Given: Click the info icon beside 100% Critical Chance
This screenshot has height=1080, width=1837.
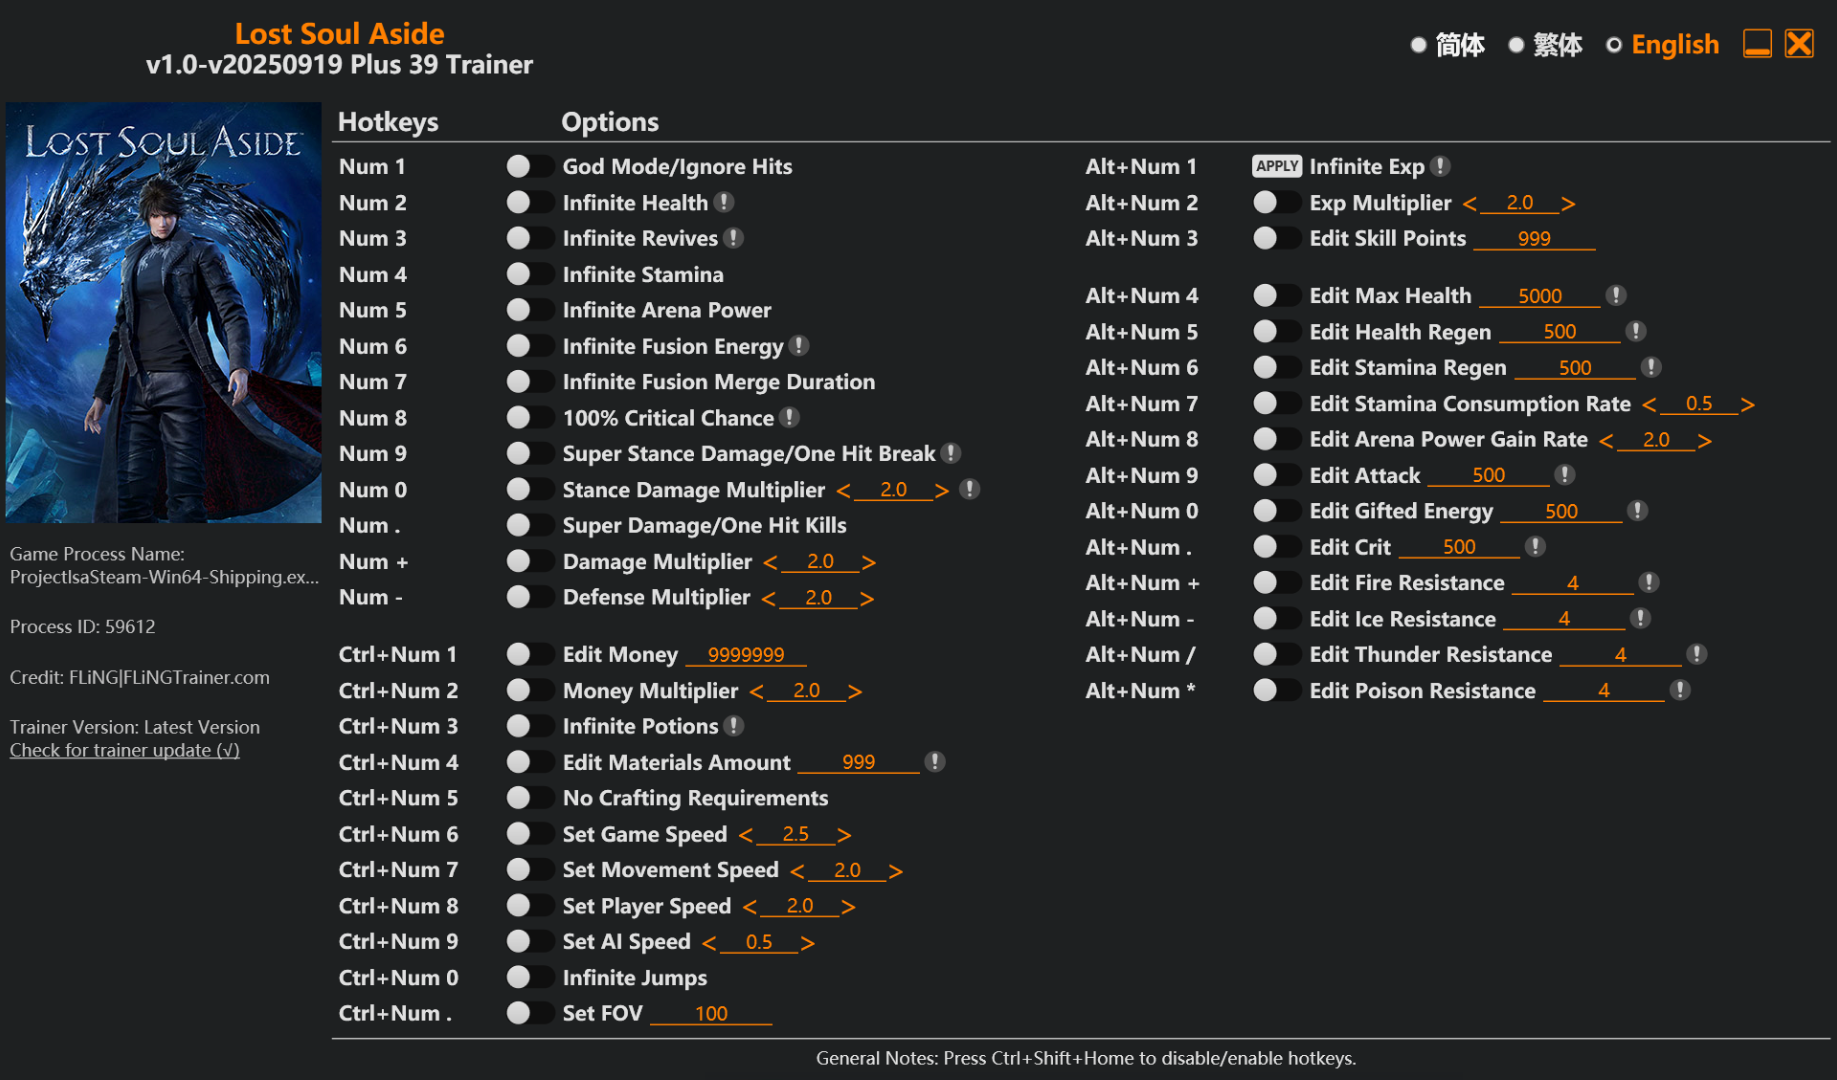Looking at the screenshot, I should pyautogui.click(x=790, y=417).
